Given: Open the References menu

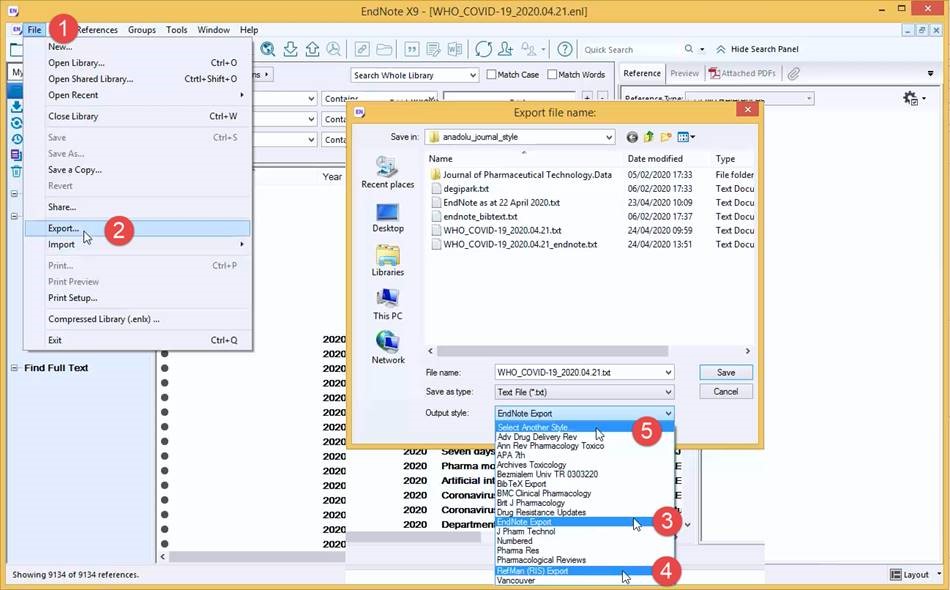Looking at the screenshot, I should click(x=97, y=30).
